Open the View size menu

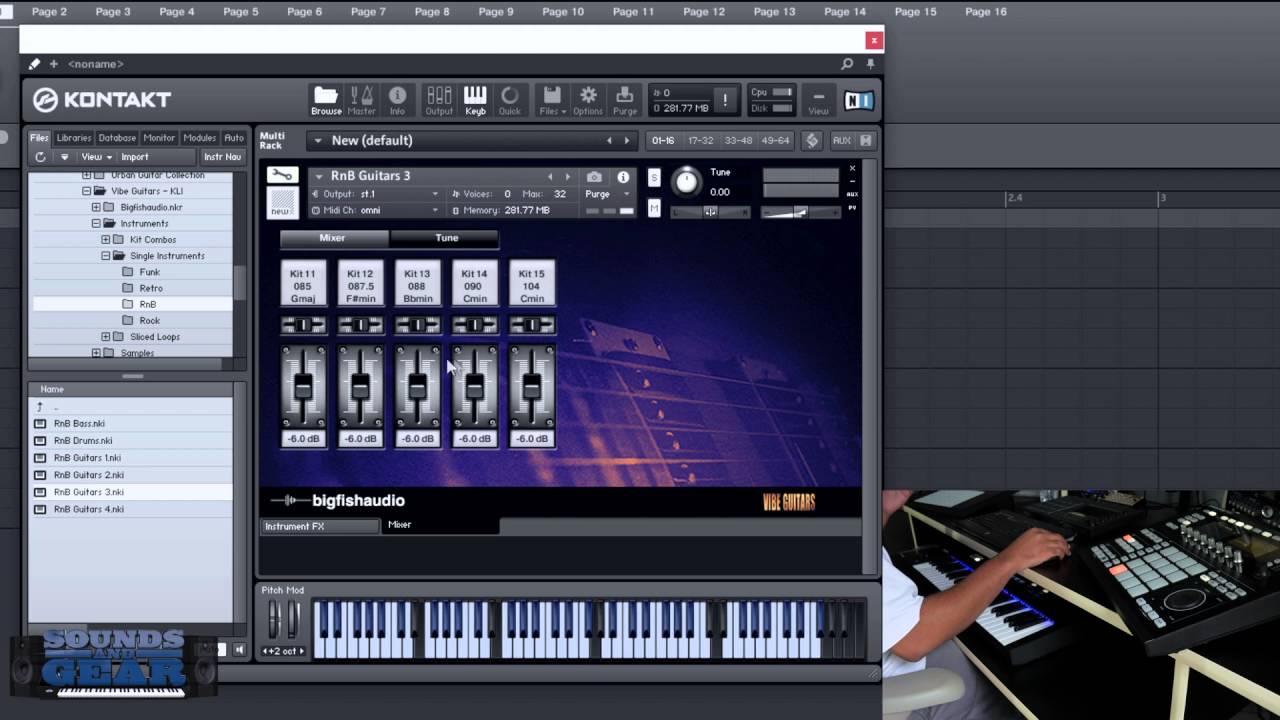[818, 100]
